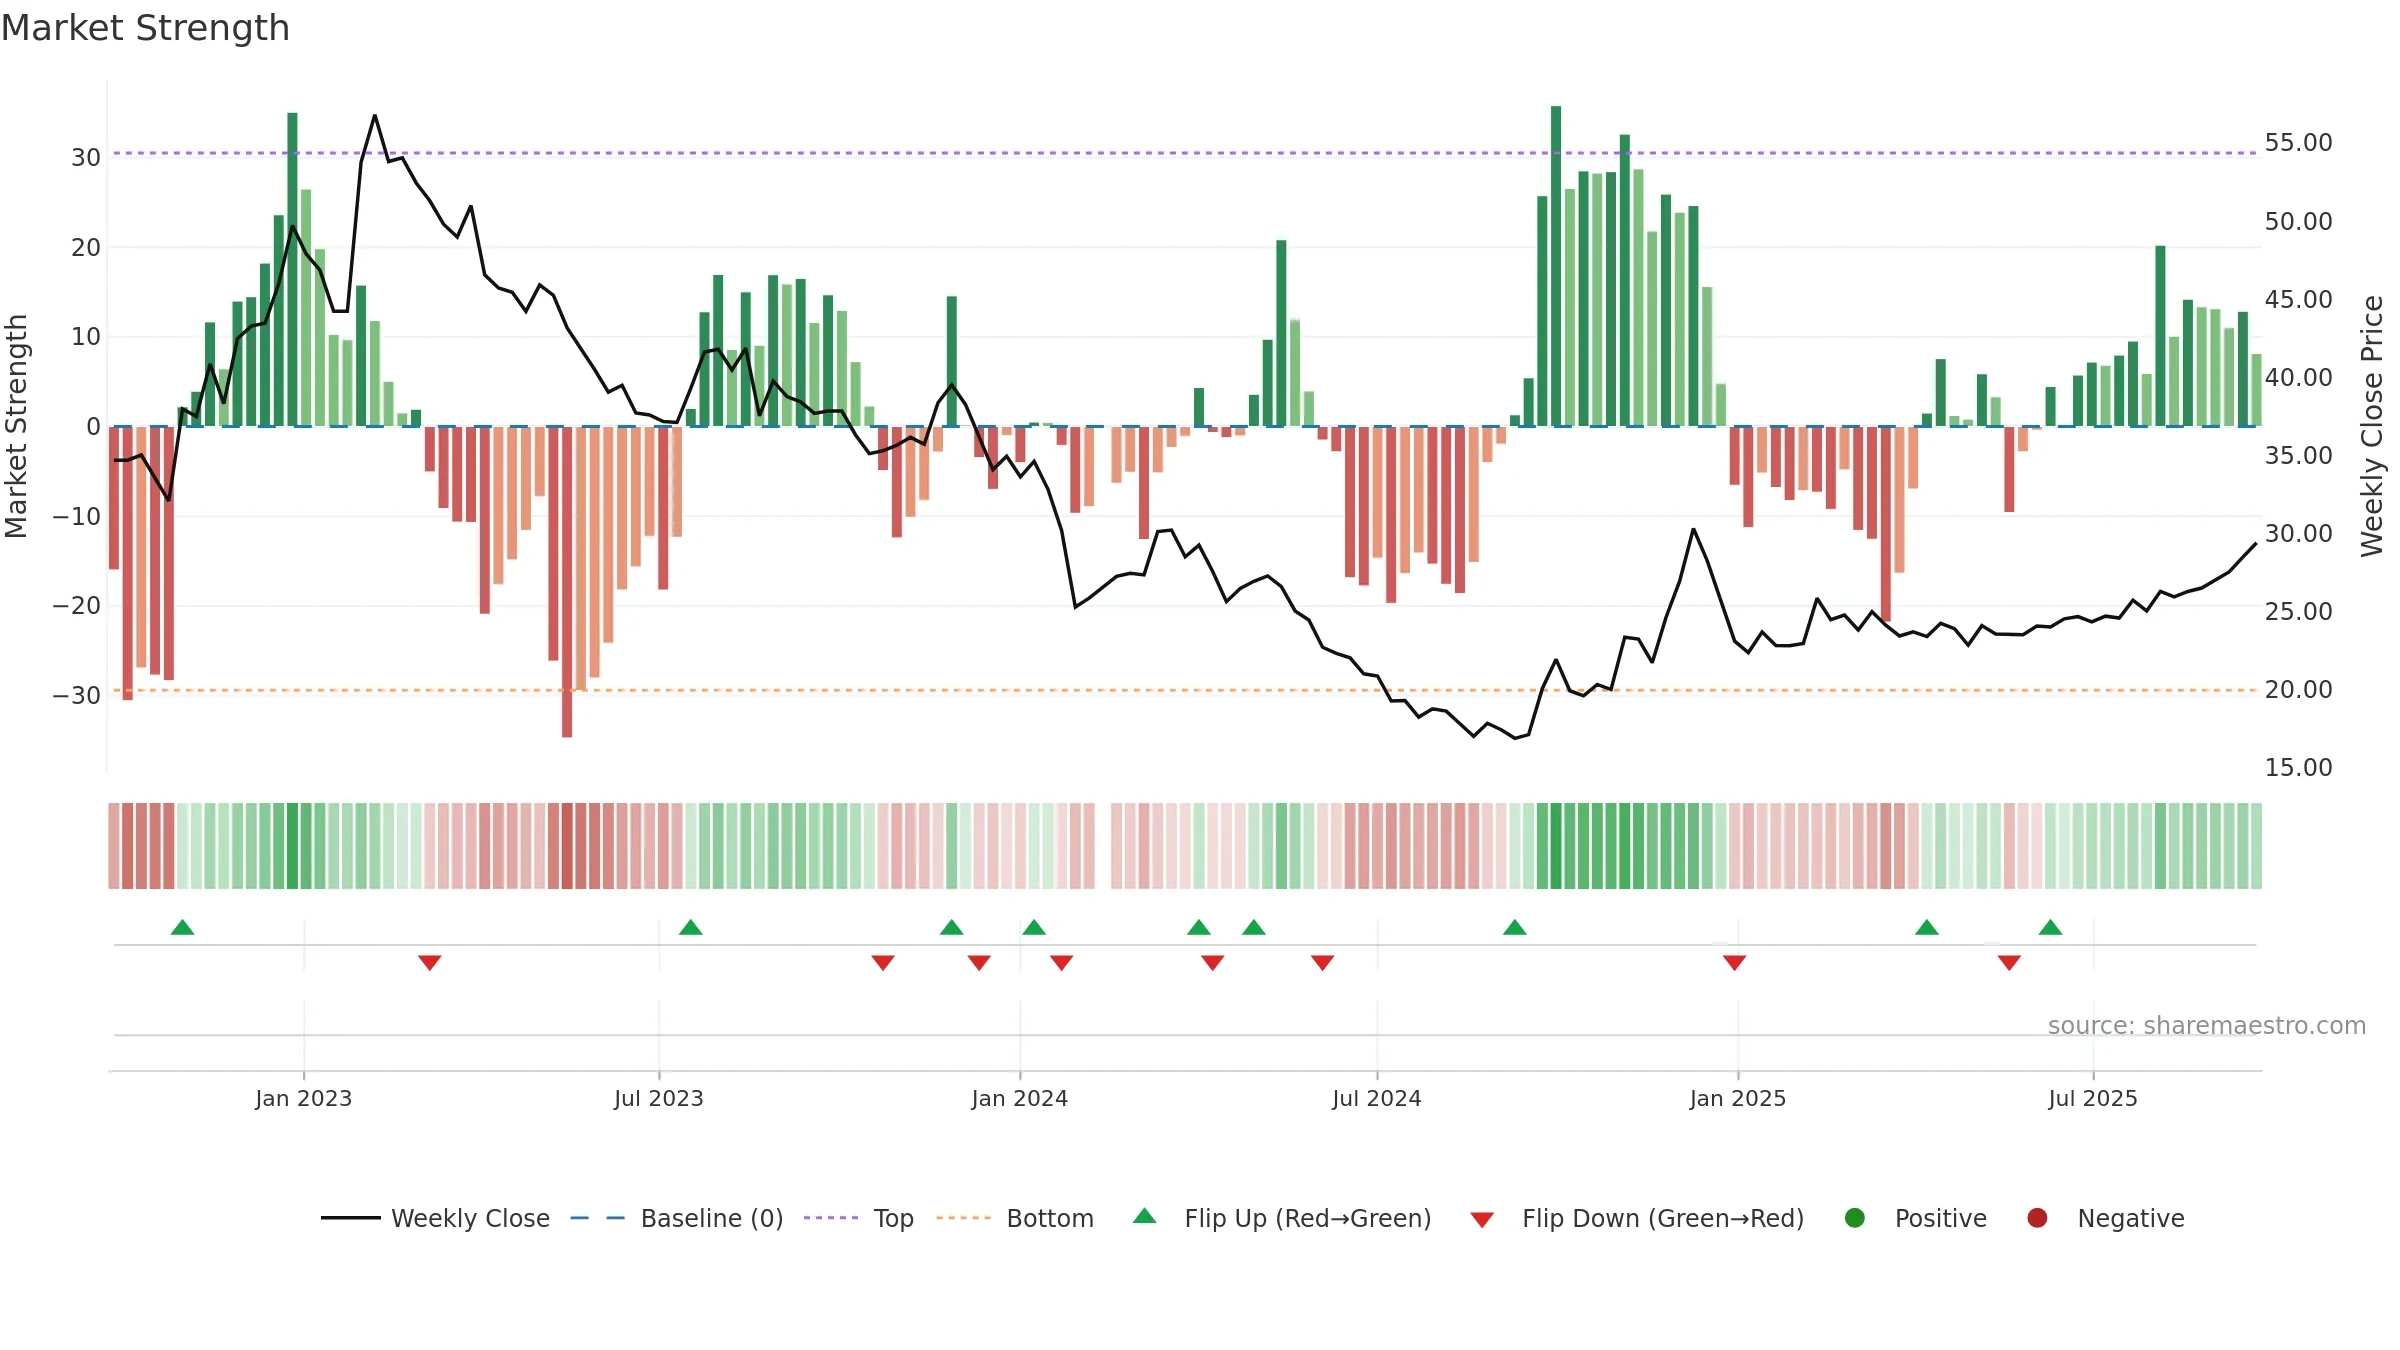Select the only red flip-down triangle between Jan and Jul 2023

click(430, 963)
